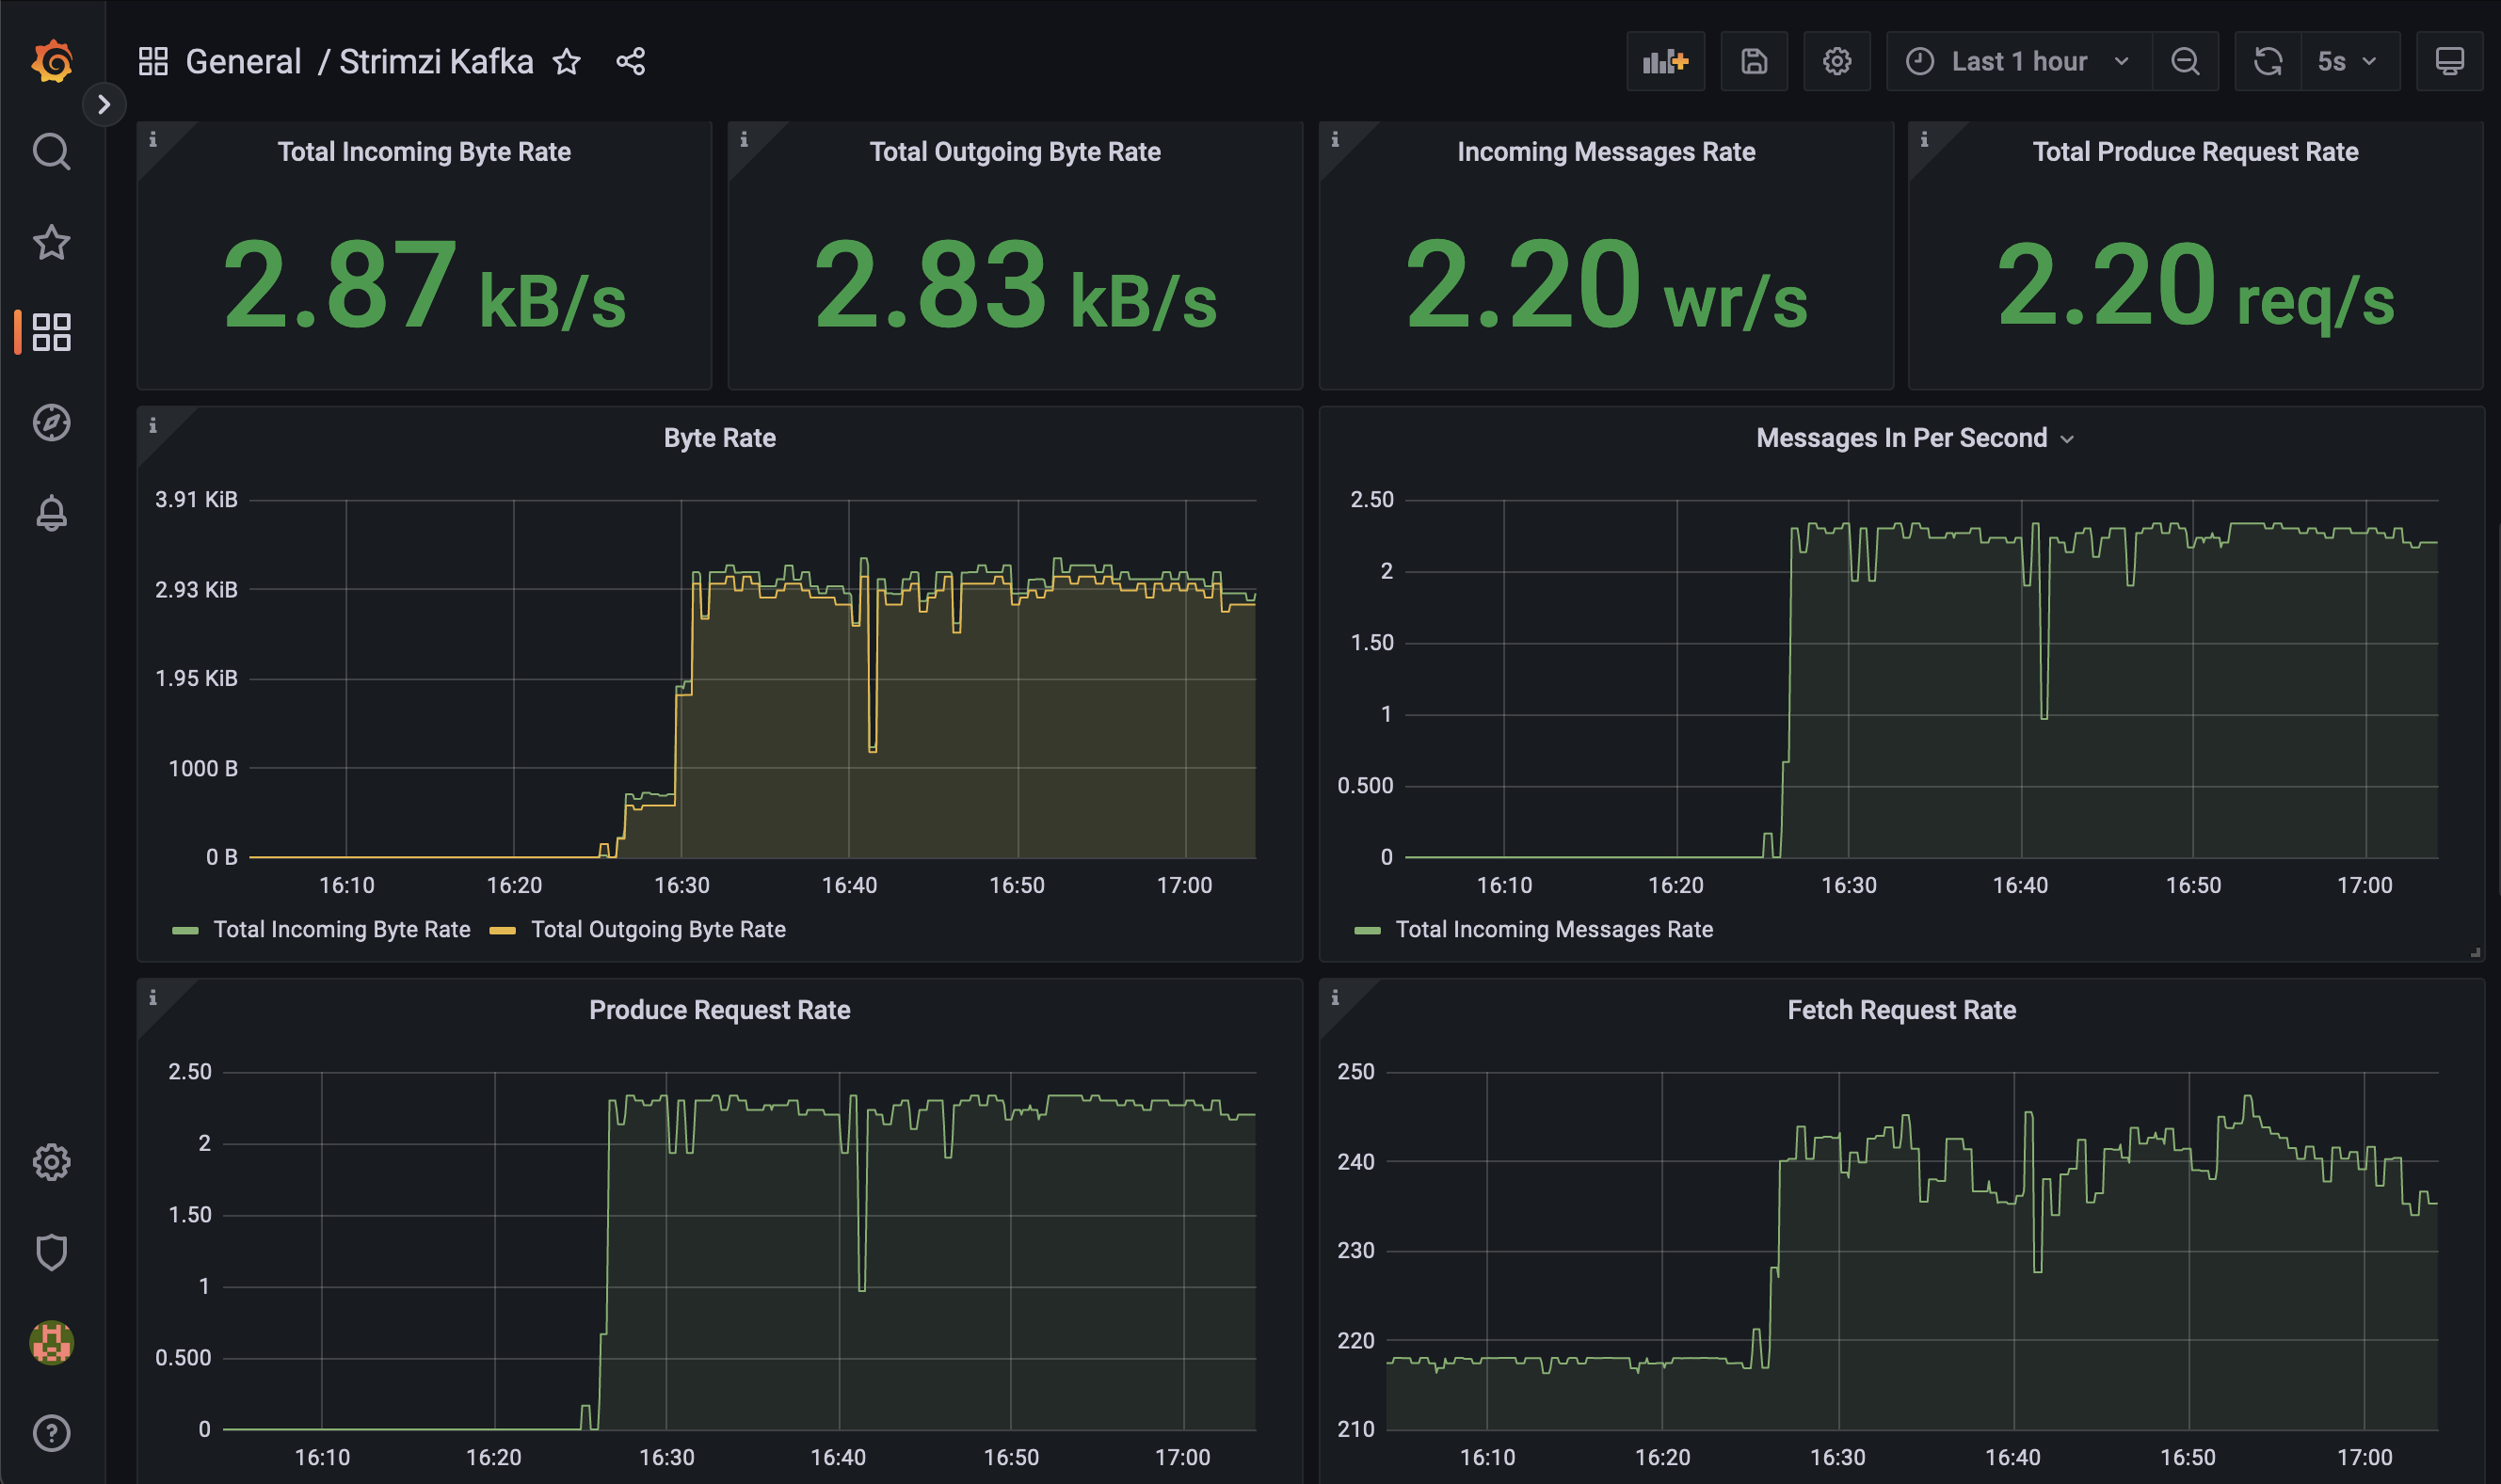Viewport: 2501px width, 1484px height.
Task: Open the Explore compass icon
Action: coord(52,422)
